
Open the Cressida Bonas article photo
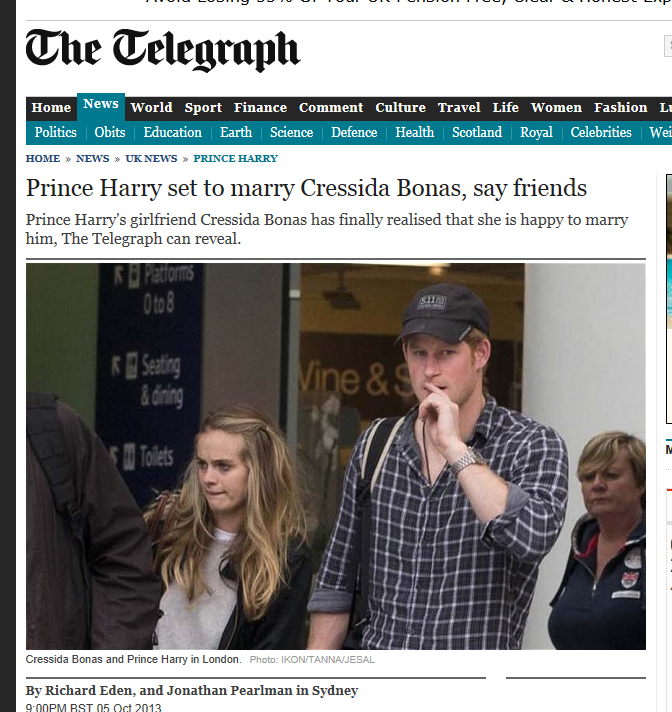coord(336,456)
